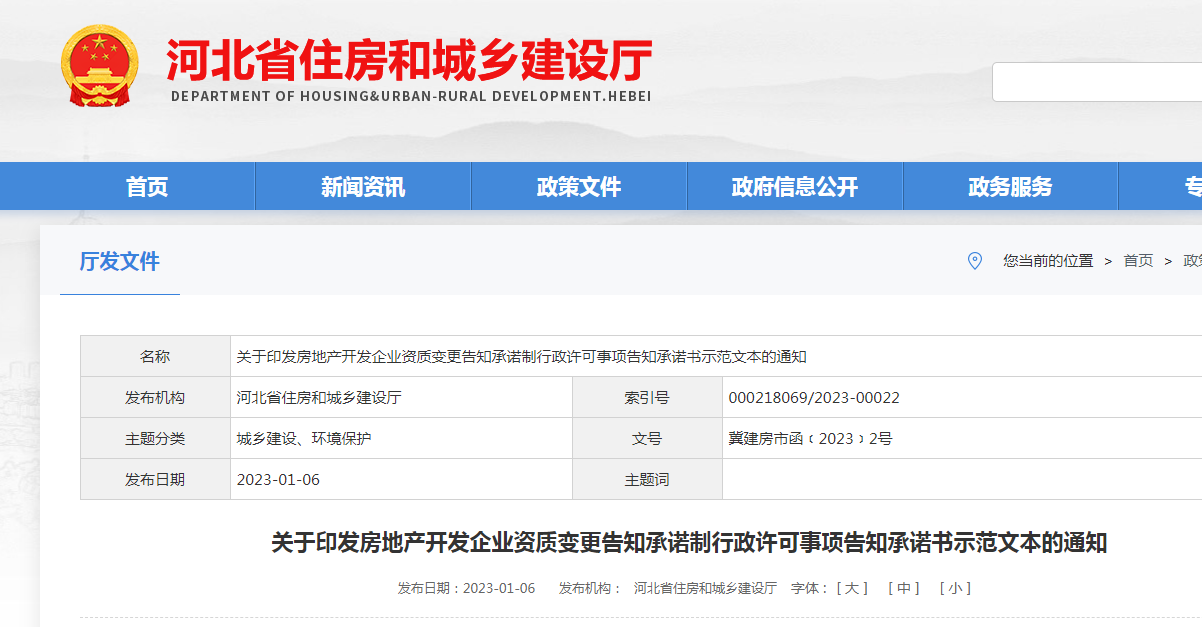Go to the 新闻资讯 navigation section

click(x=363, y=187)
